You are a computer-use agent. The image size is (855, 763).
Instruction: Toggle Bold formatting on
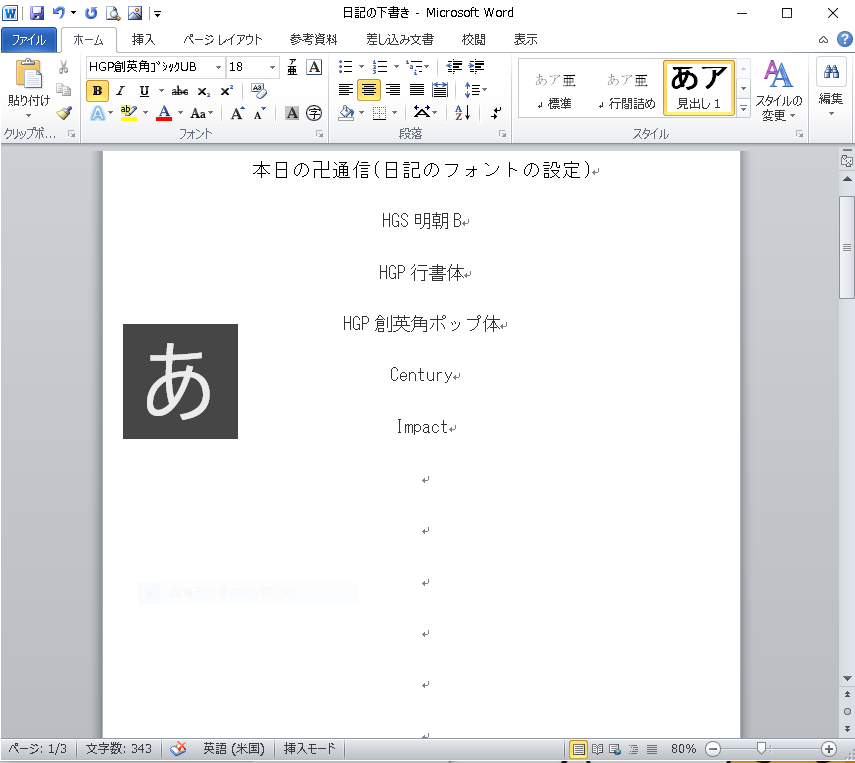coord(97,90)
